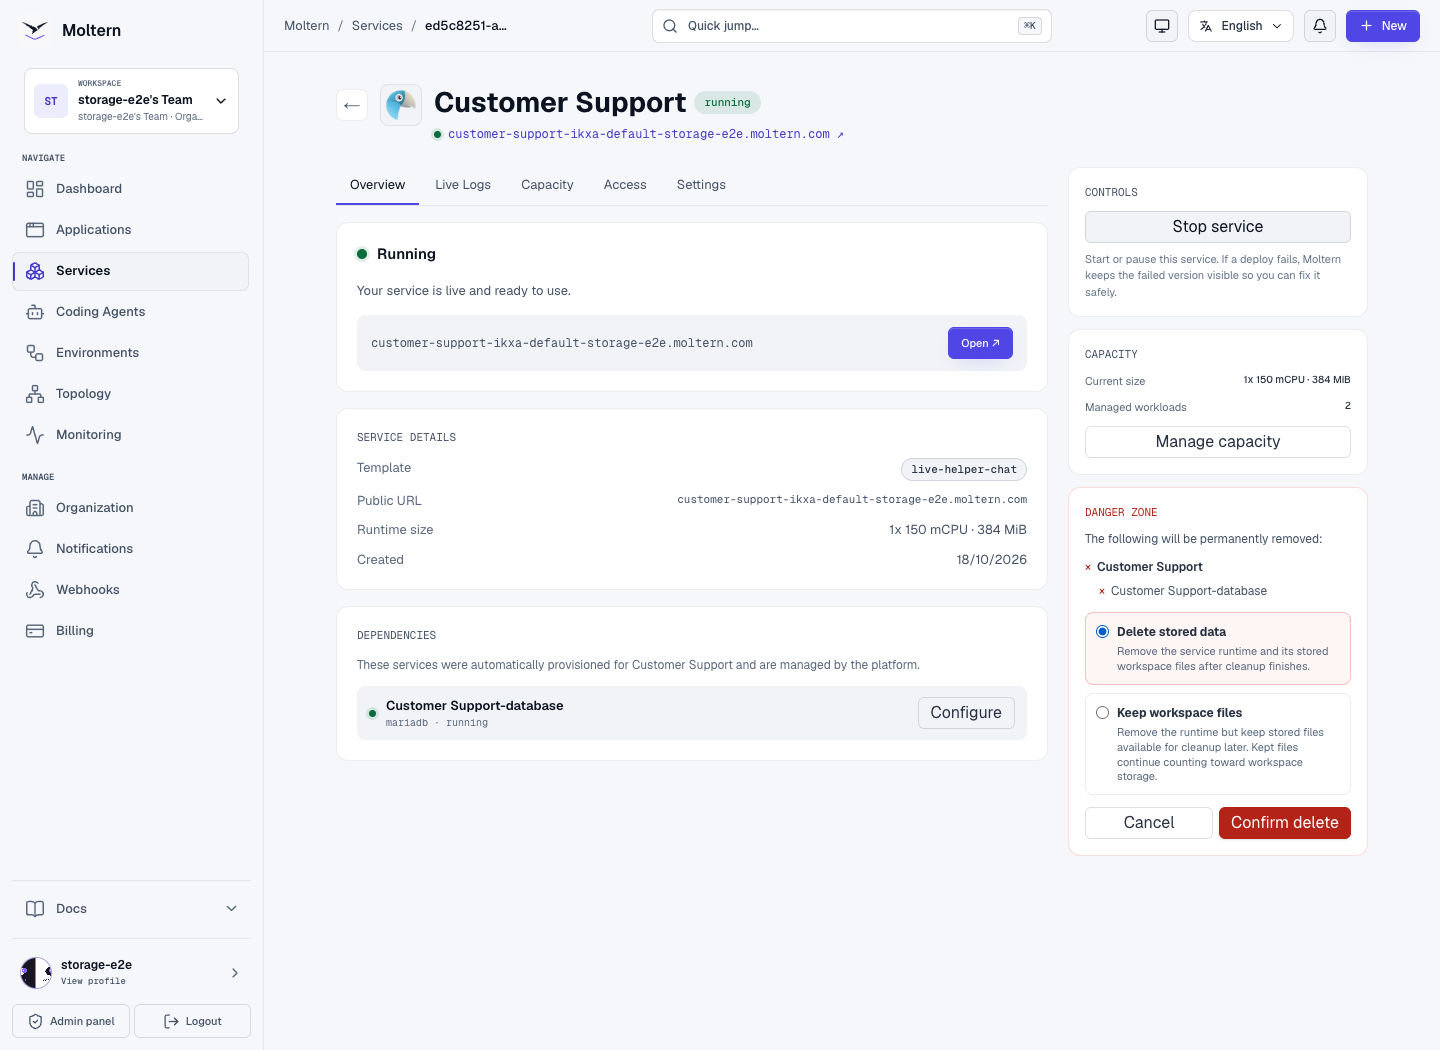Click the New button
The height and width of the screenshot is (1050, 1440).
pos(1383,26)
